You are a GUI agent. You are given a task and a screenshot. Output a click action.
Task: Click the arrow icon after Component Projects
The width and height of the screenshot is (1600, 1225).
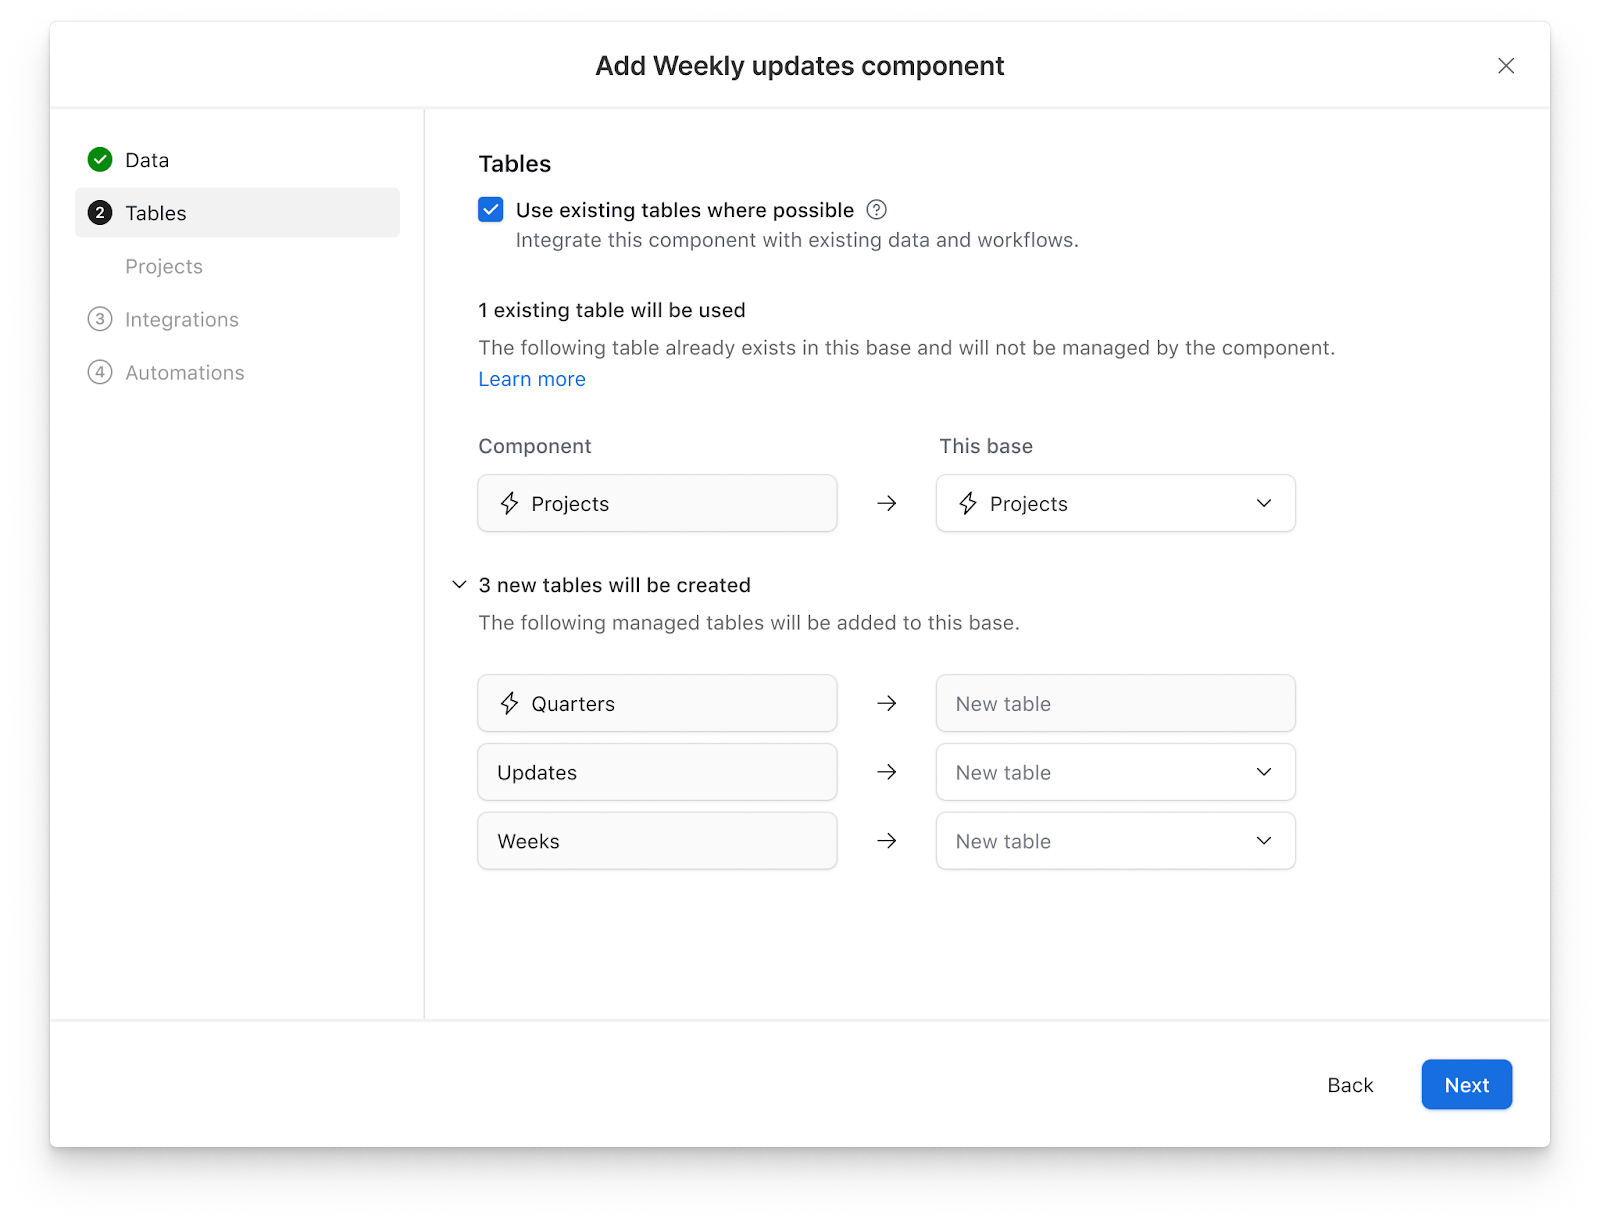coord(886,503)
